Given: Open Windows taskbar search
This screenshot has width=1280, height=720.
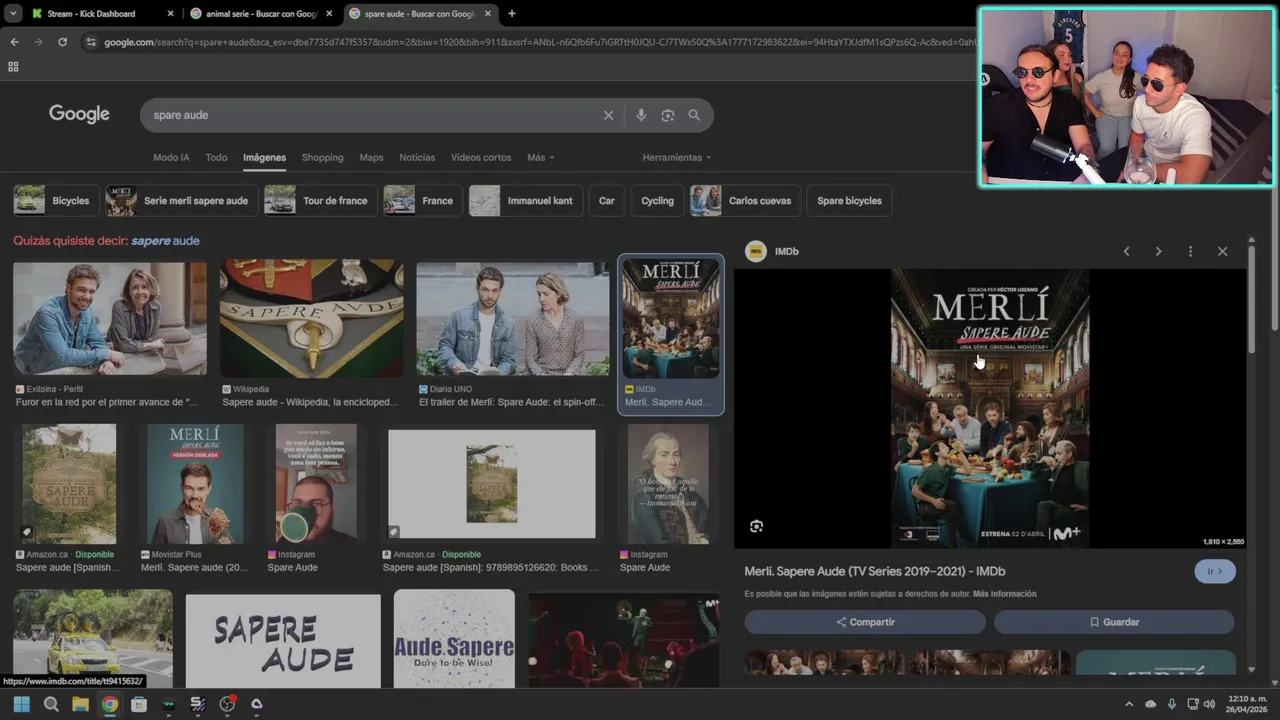Looking at the screenshot, I should point(51,704).
